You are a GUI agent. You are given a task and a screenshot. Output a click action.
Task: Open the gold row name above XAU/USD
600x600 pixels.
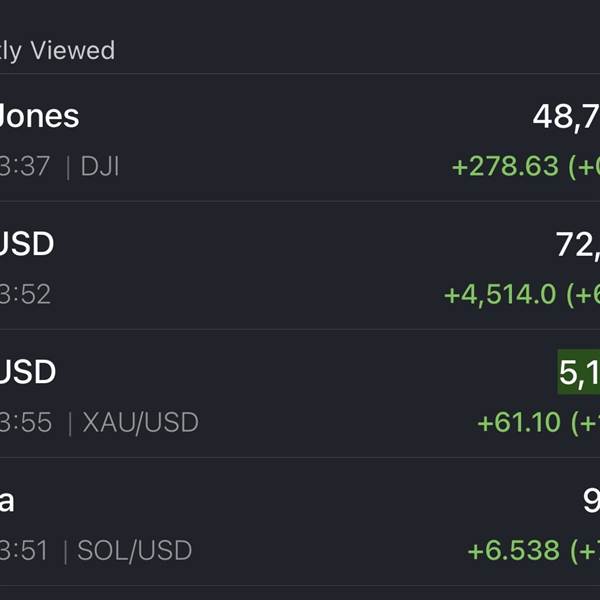pos(27,372)
